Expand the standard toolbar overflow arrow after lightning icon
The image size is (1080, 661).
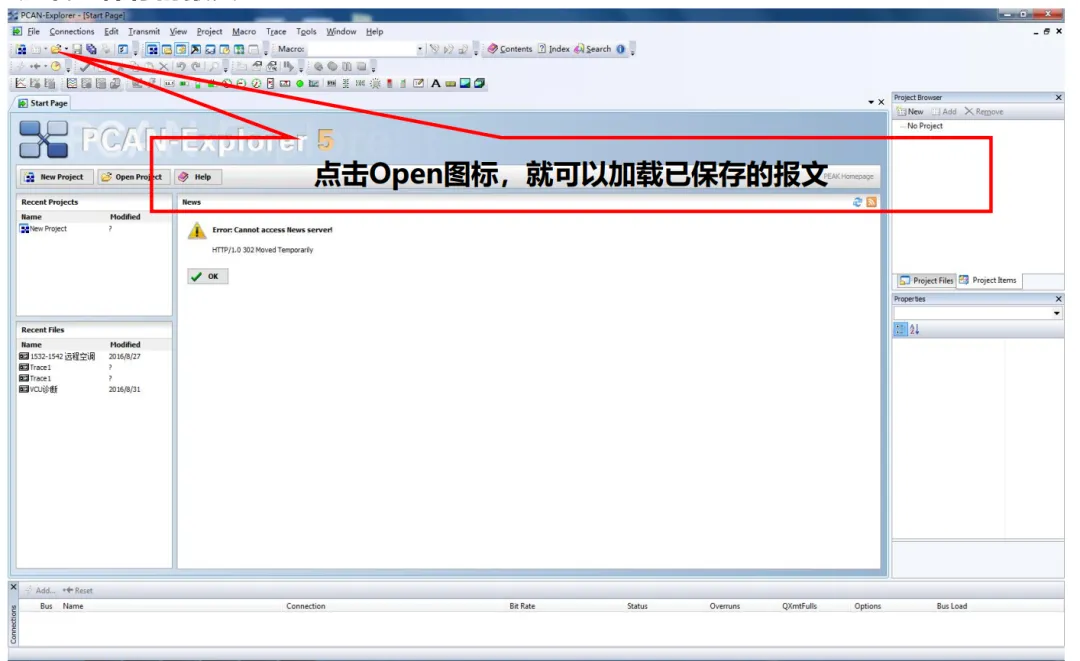click(135, 51)
